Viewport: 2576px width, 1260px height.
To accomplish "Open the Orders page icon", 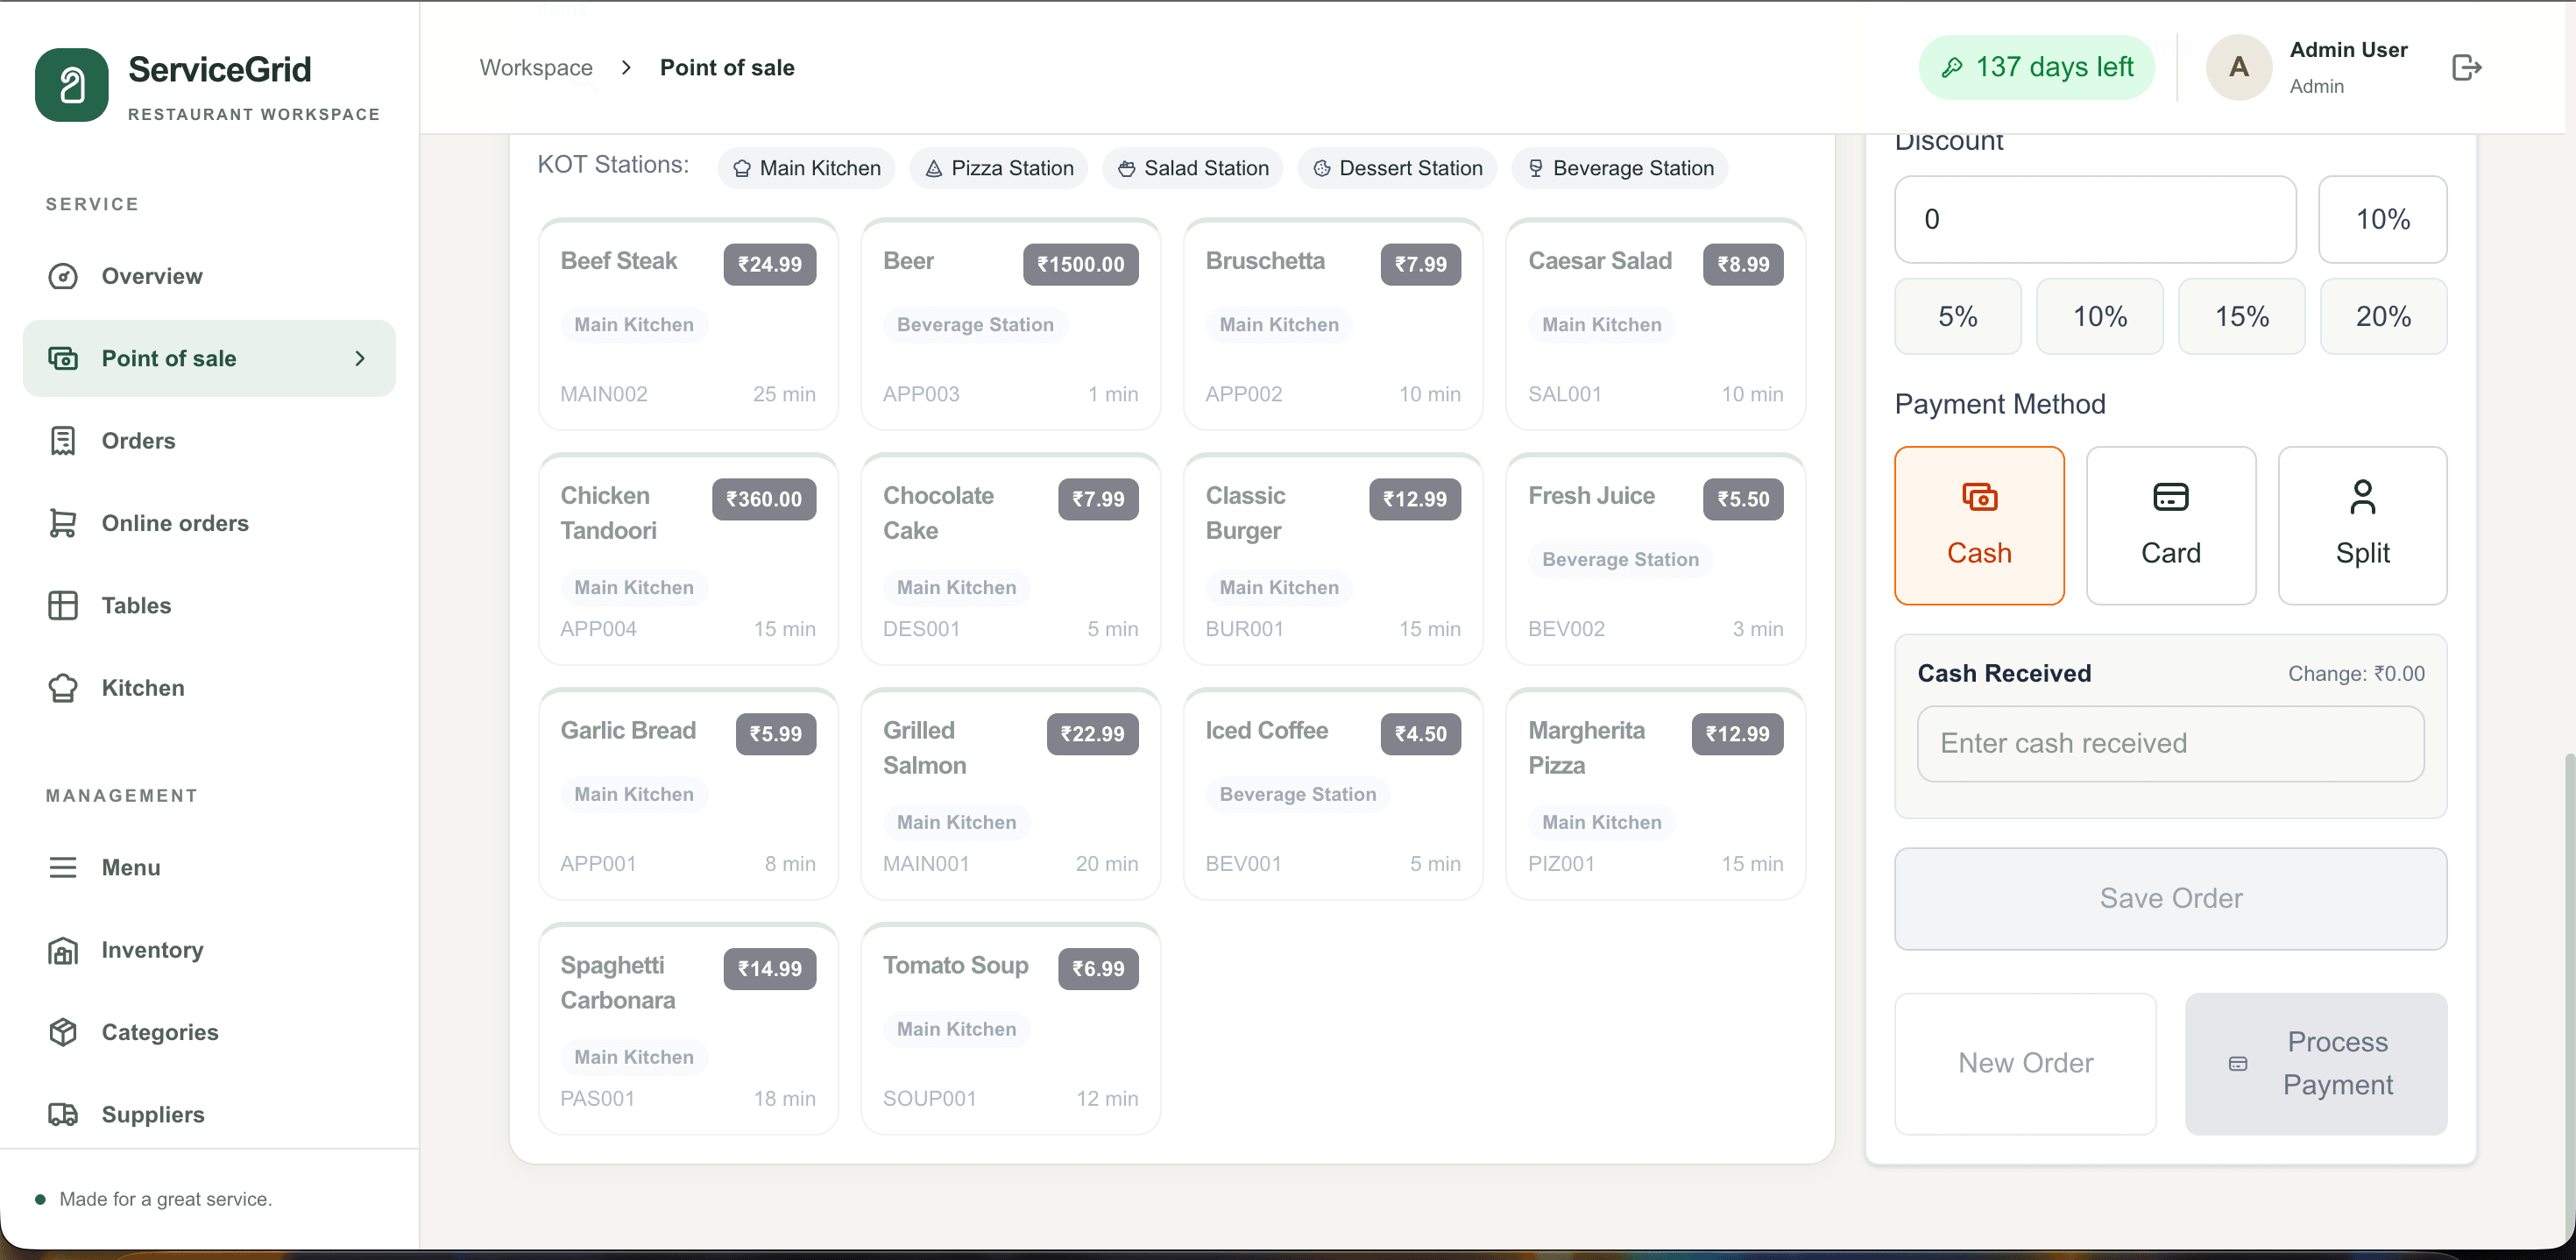I will (x=63, y=441).
